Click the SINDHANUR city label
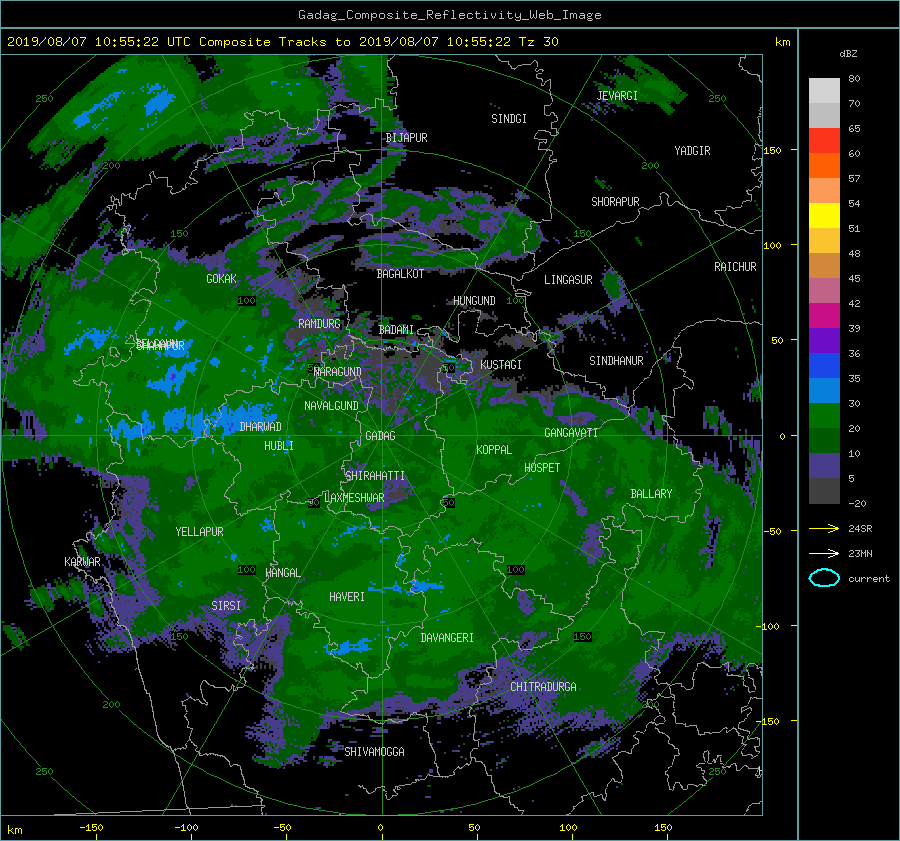Screen dimensions: 900x841 [x=616, y=361]
